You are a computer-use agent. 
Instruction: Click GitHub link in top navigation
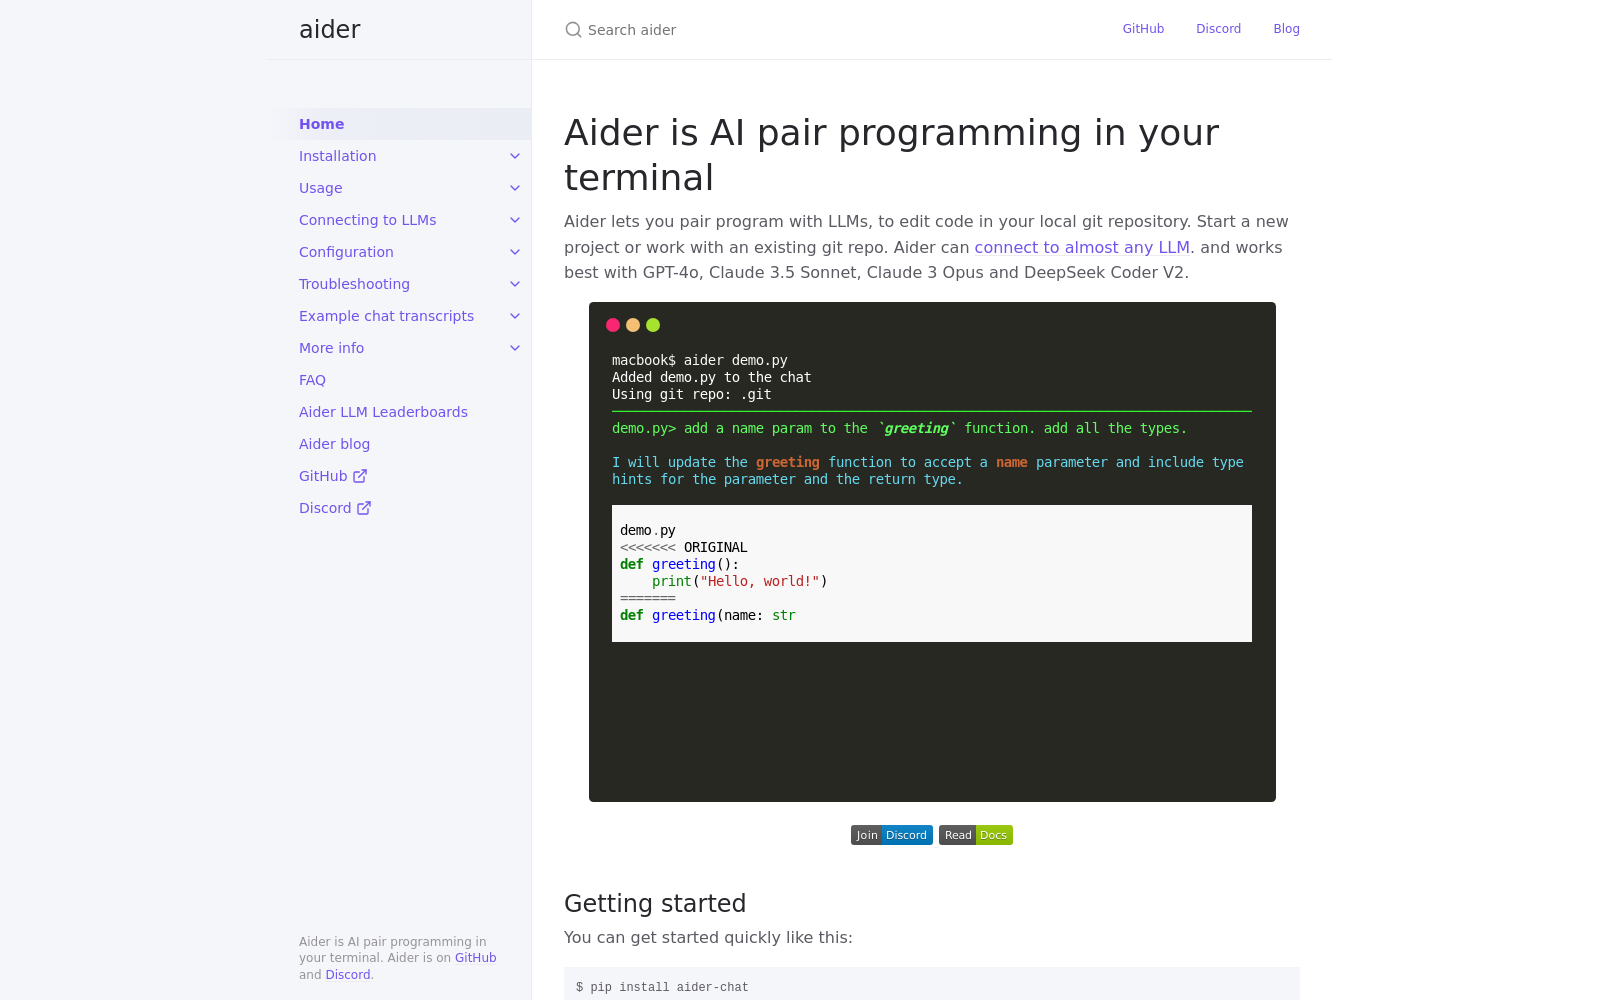tap(1143, 29)
